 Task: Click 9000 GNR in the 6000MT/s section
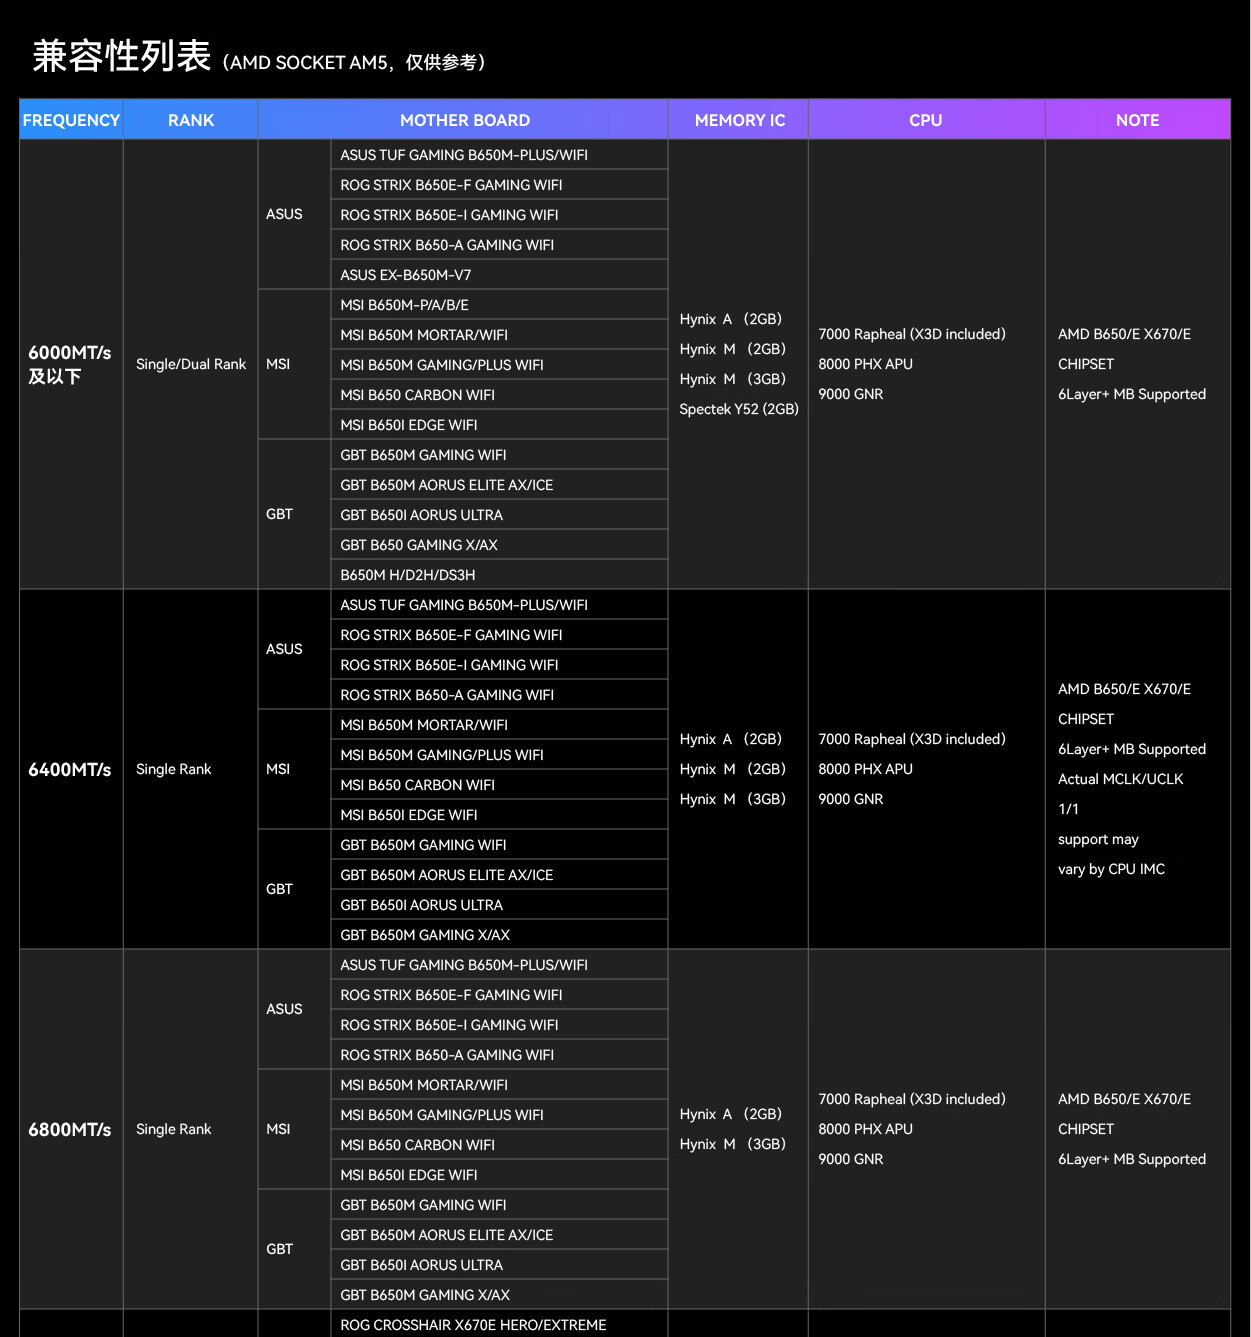(x=851, y=394)
